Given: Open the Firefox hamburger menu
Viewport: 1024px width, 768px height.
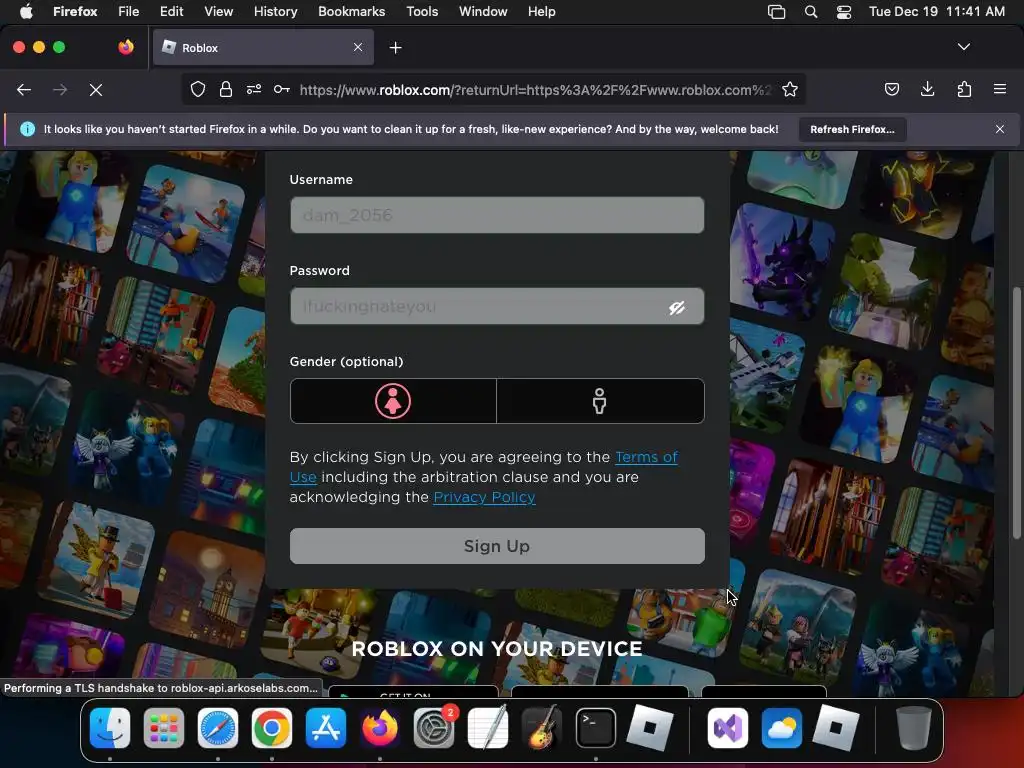Looking at the screenshot, I should coord(1000,89).
